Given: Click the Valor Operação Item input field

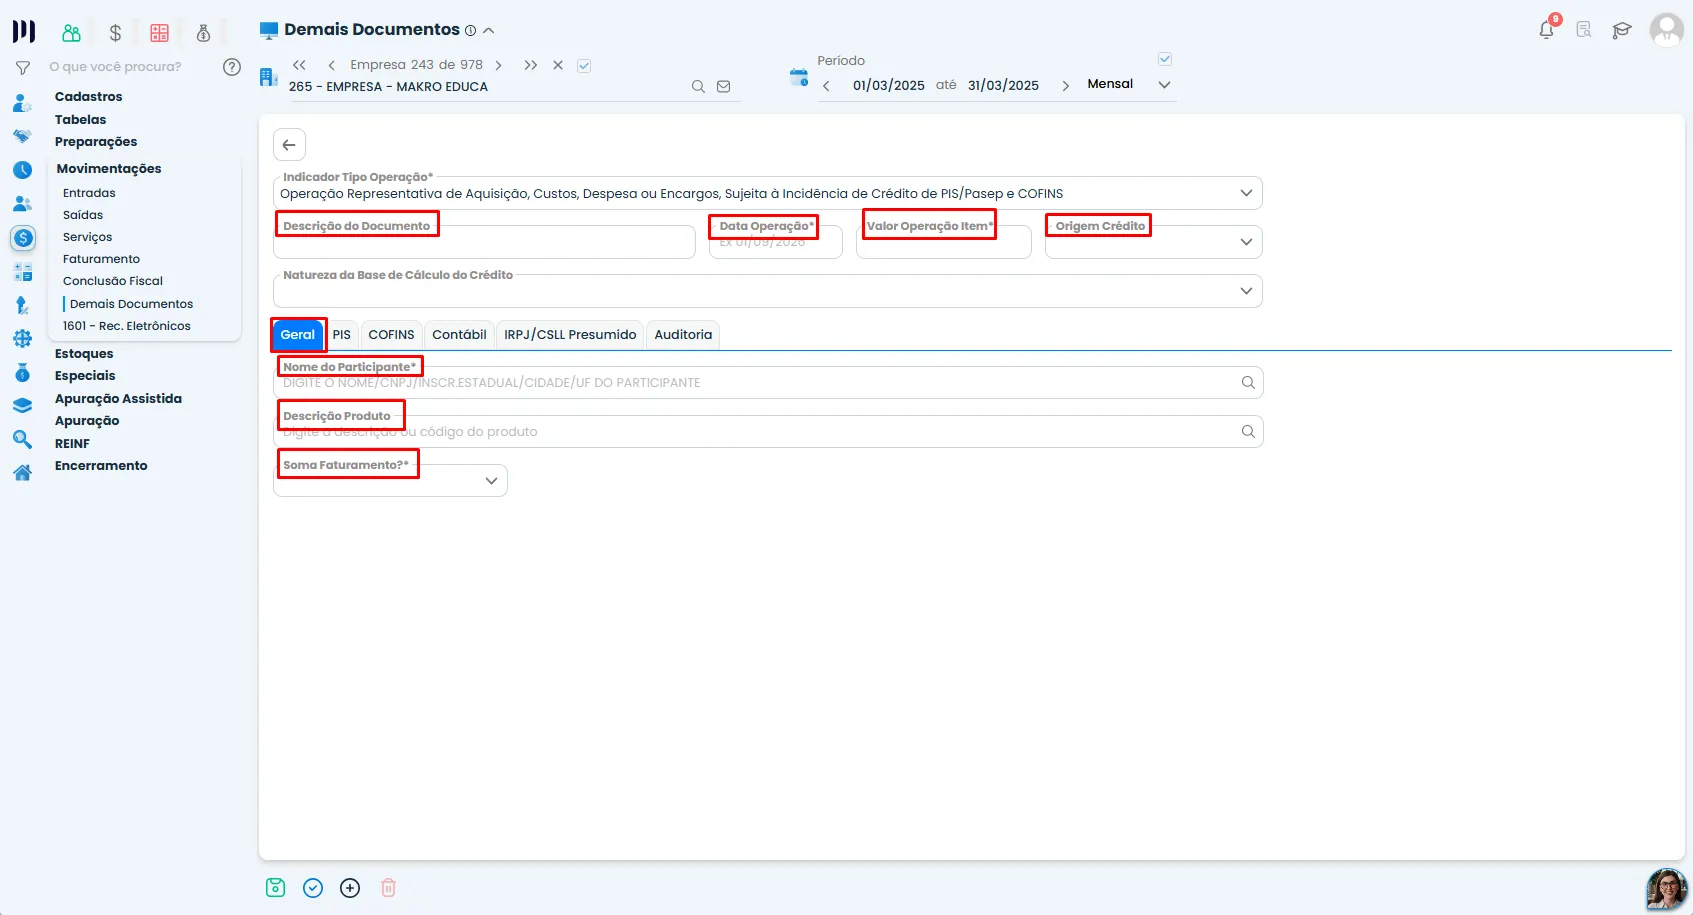Looking at the screenshot, I should coord(943,242).
